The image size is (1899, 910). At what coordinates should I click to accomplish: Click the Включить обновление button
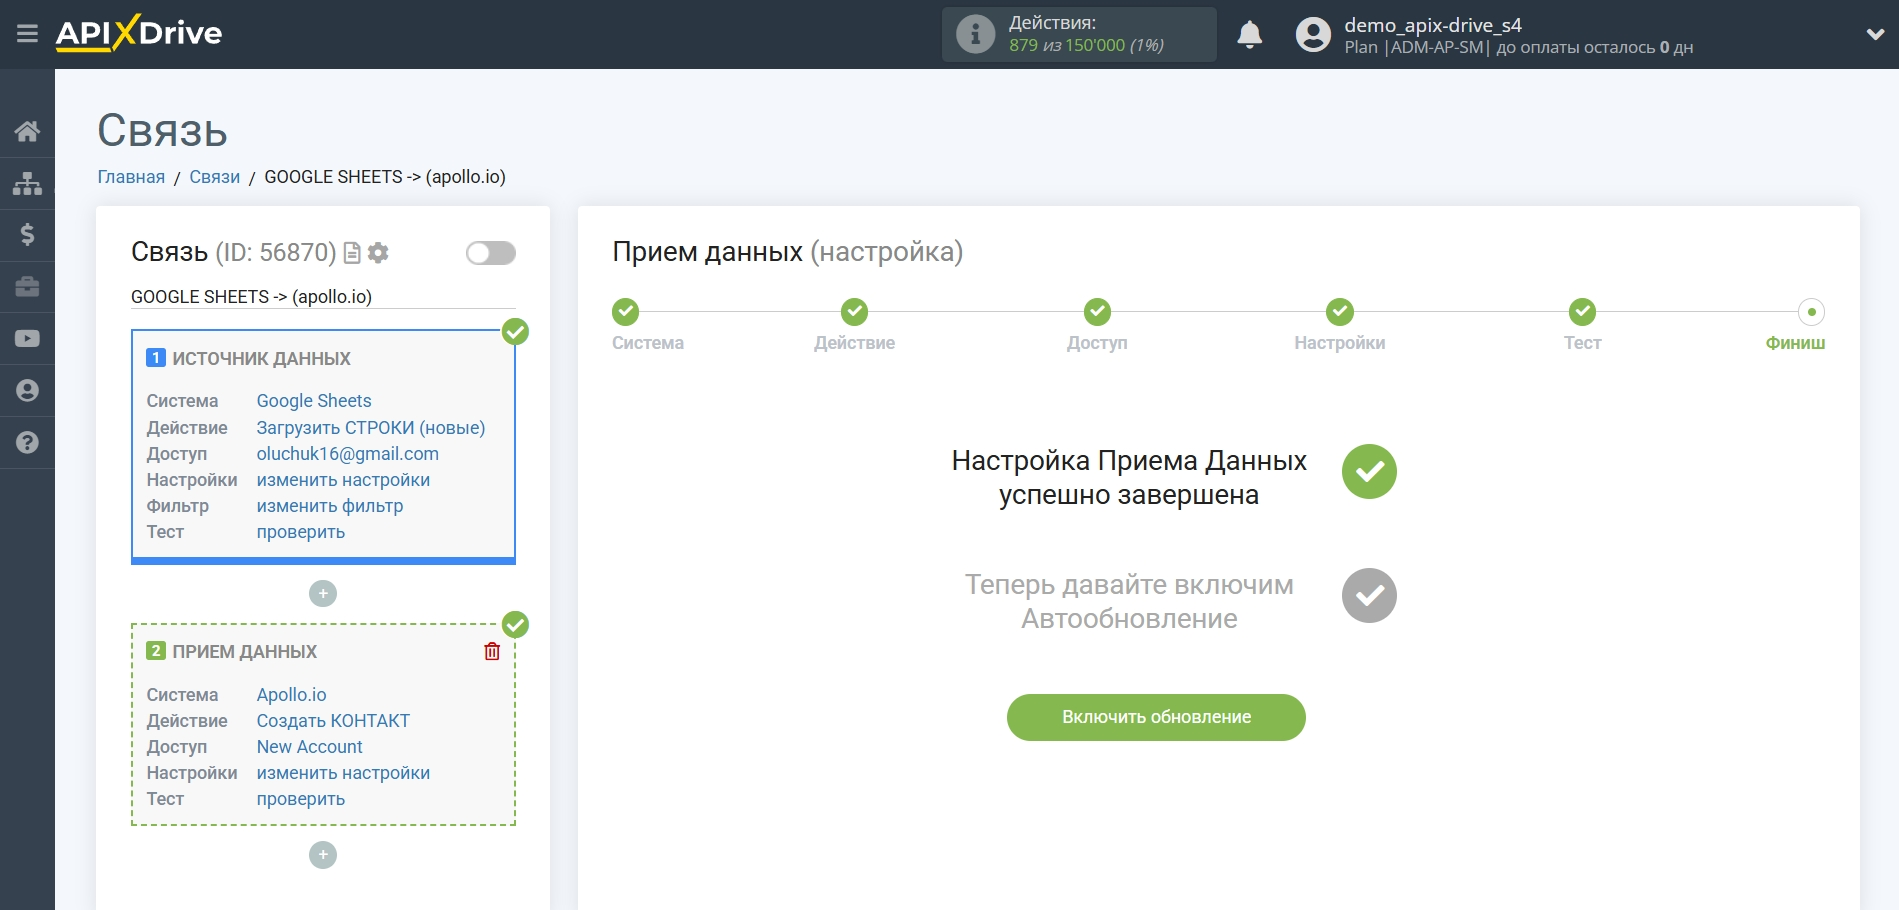pyautogui.click(x=1156, y=717)
